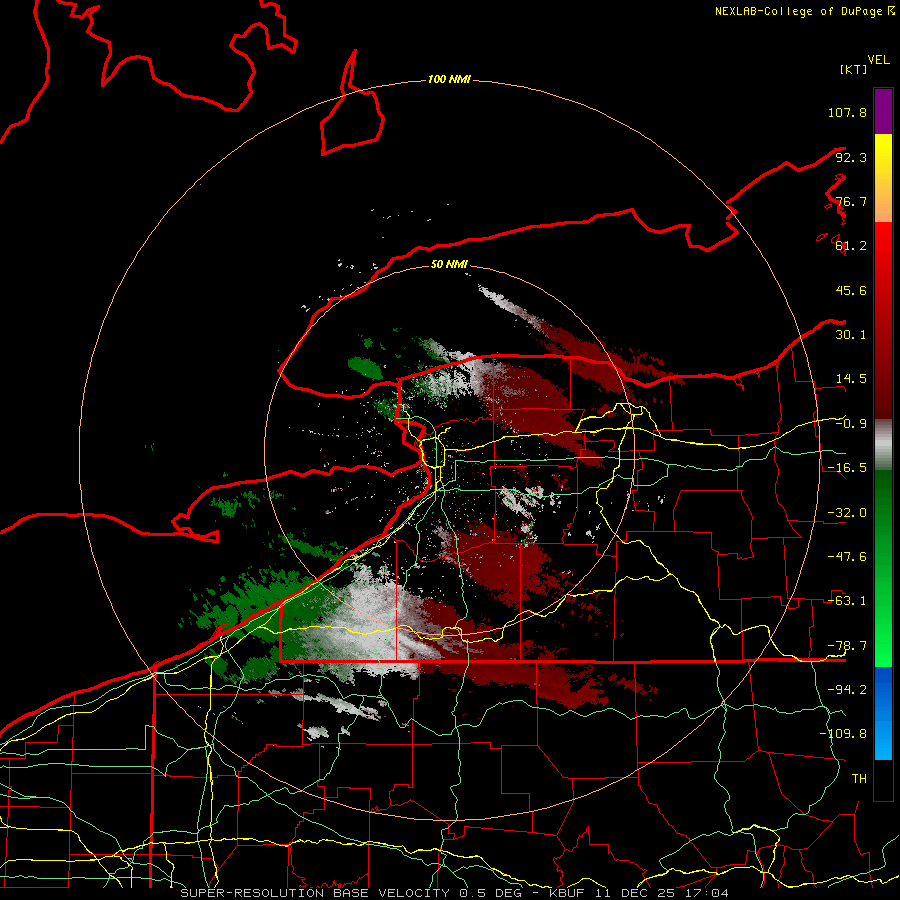
Task: Click the 14.5 velocity scale value
Action: click(x=851, y=379)
